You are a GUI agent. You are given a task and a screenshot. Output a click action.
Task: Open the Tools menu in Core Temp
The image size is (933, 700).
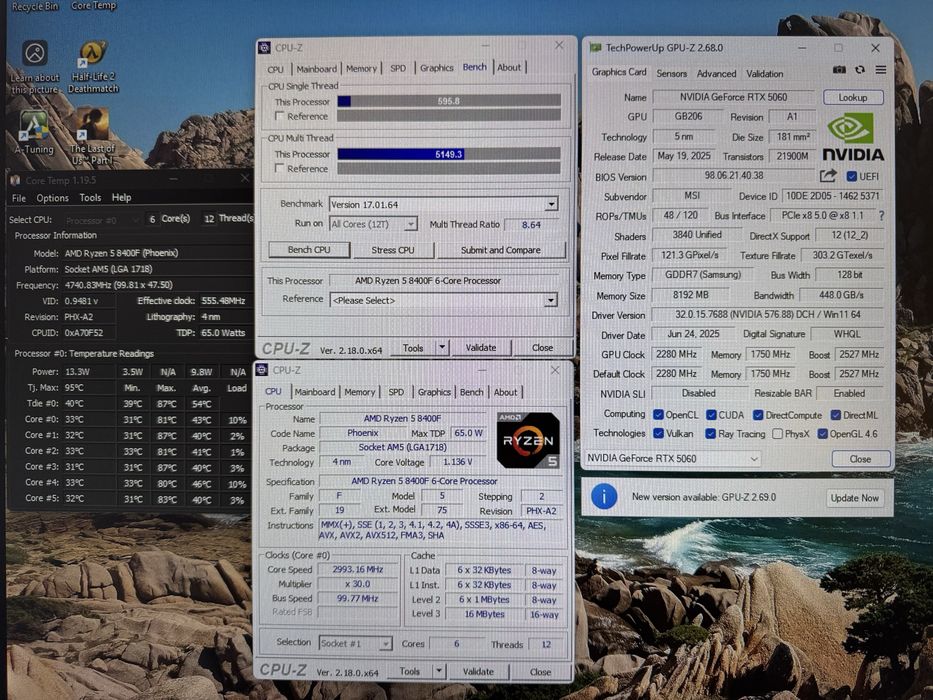click(x=90, y=198)
